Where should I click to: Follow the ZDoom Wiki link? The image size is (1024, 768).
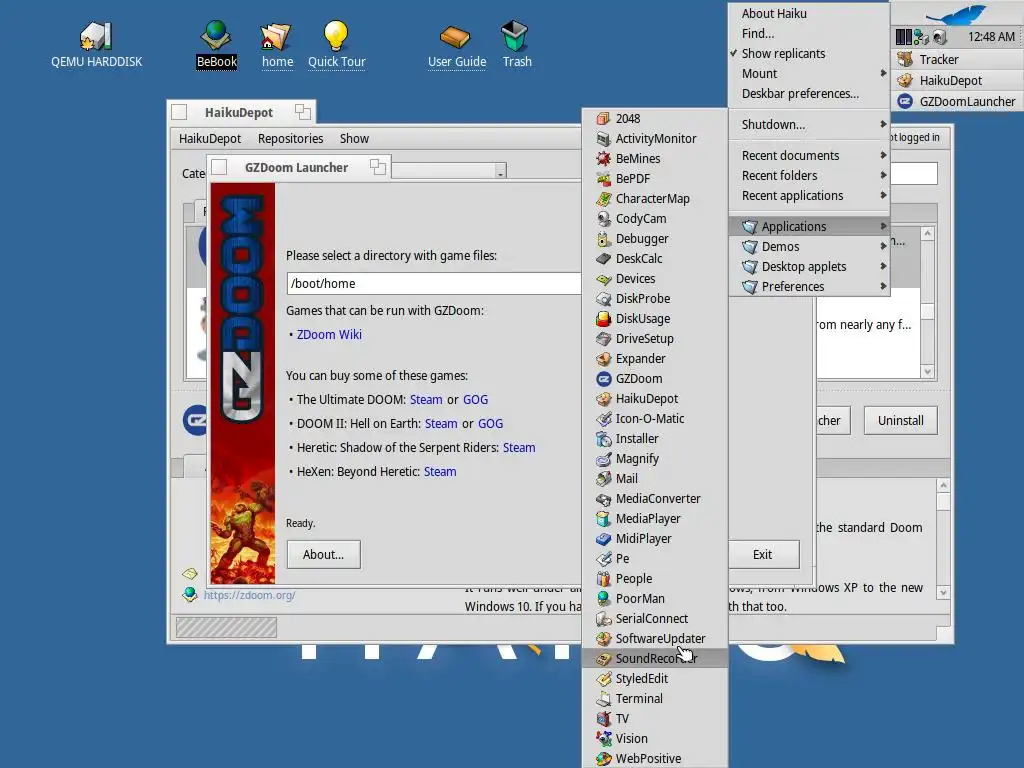pyautogui.click(x=329, y=334)
